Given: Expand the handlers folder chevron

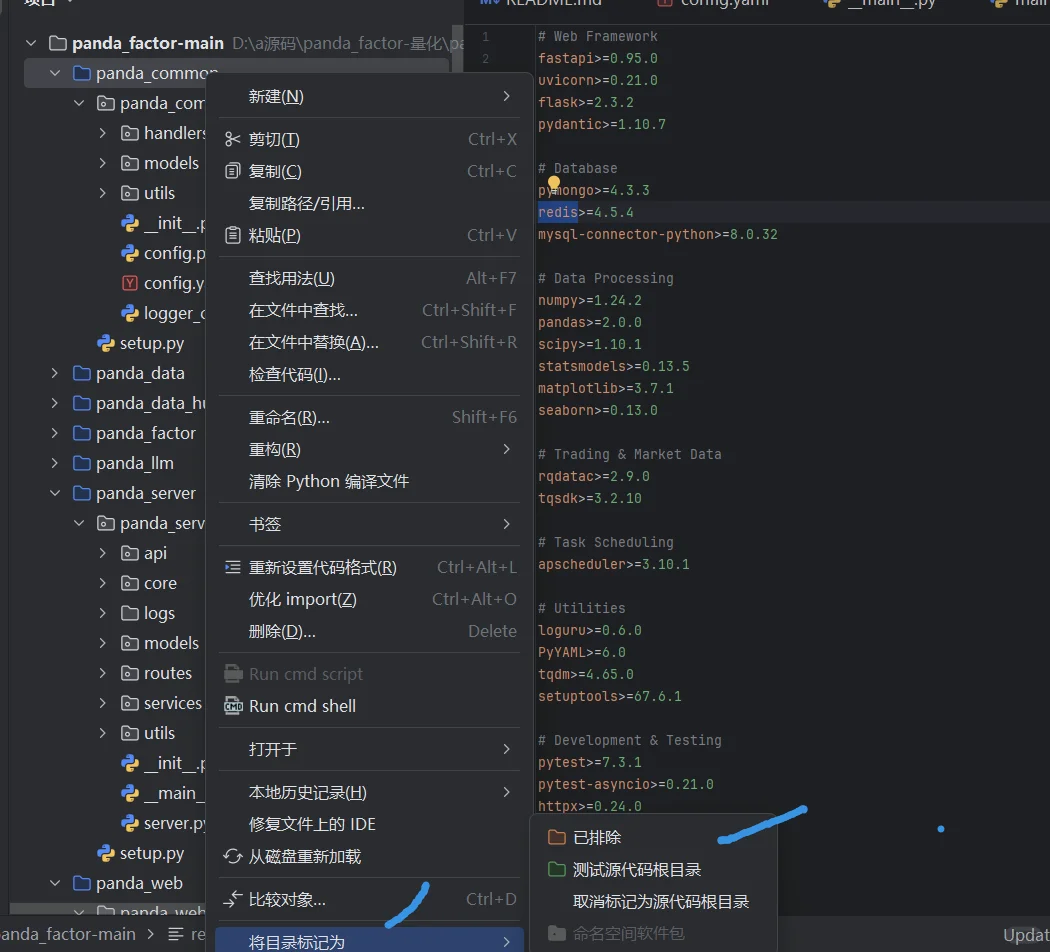Looking at the screenshot, I should (x=102, y=133).
